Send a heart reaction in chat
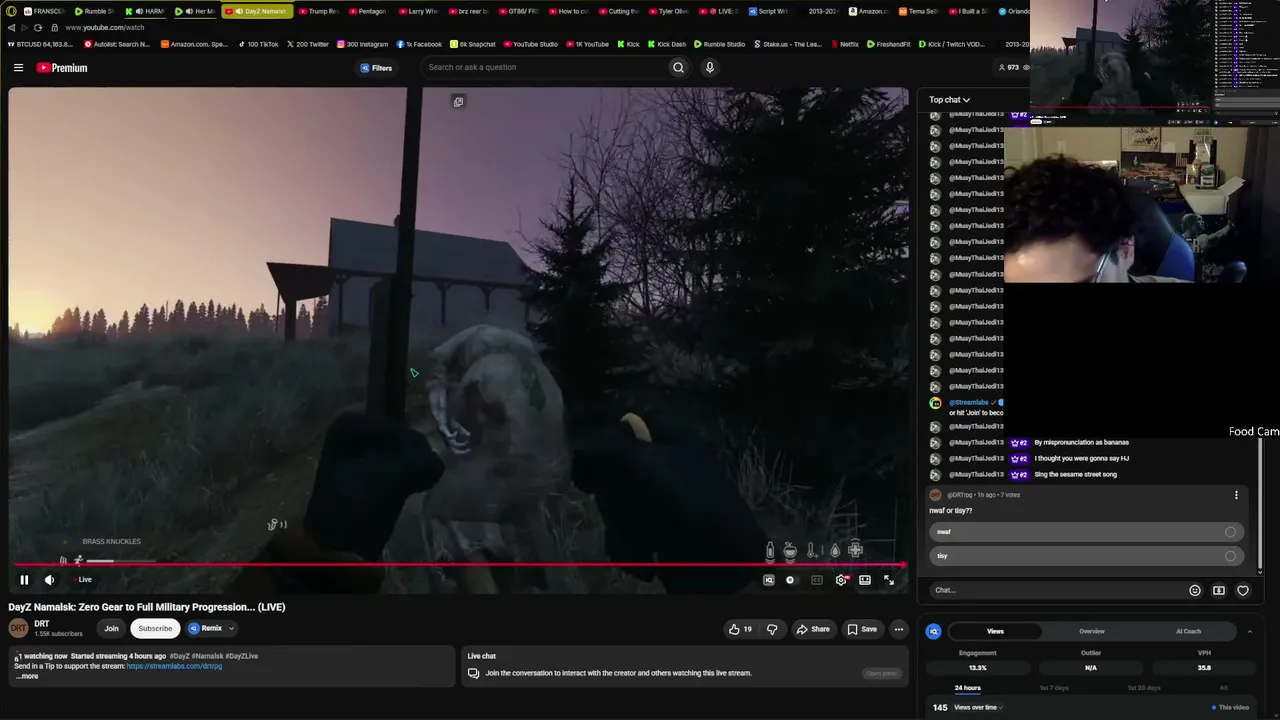The height and width of the screenshot is (720, 1280). click(1243, 590)
